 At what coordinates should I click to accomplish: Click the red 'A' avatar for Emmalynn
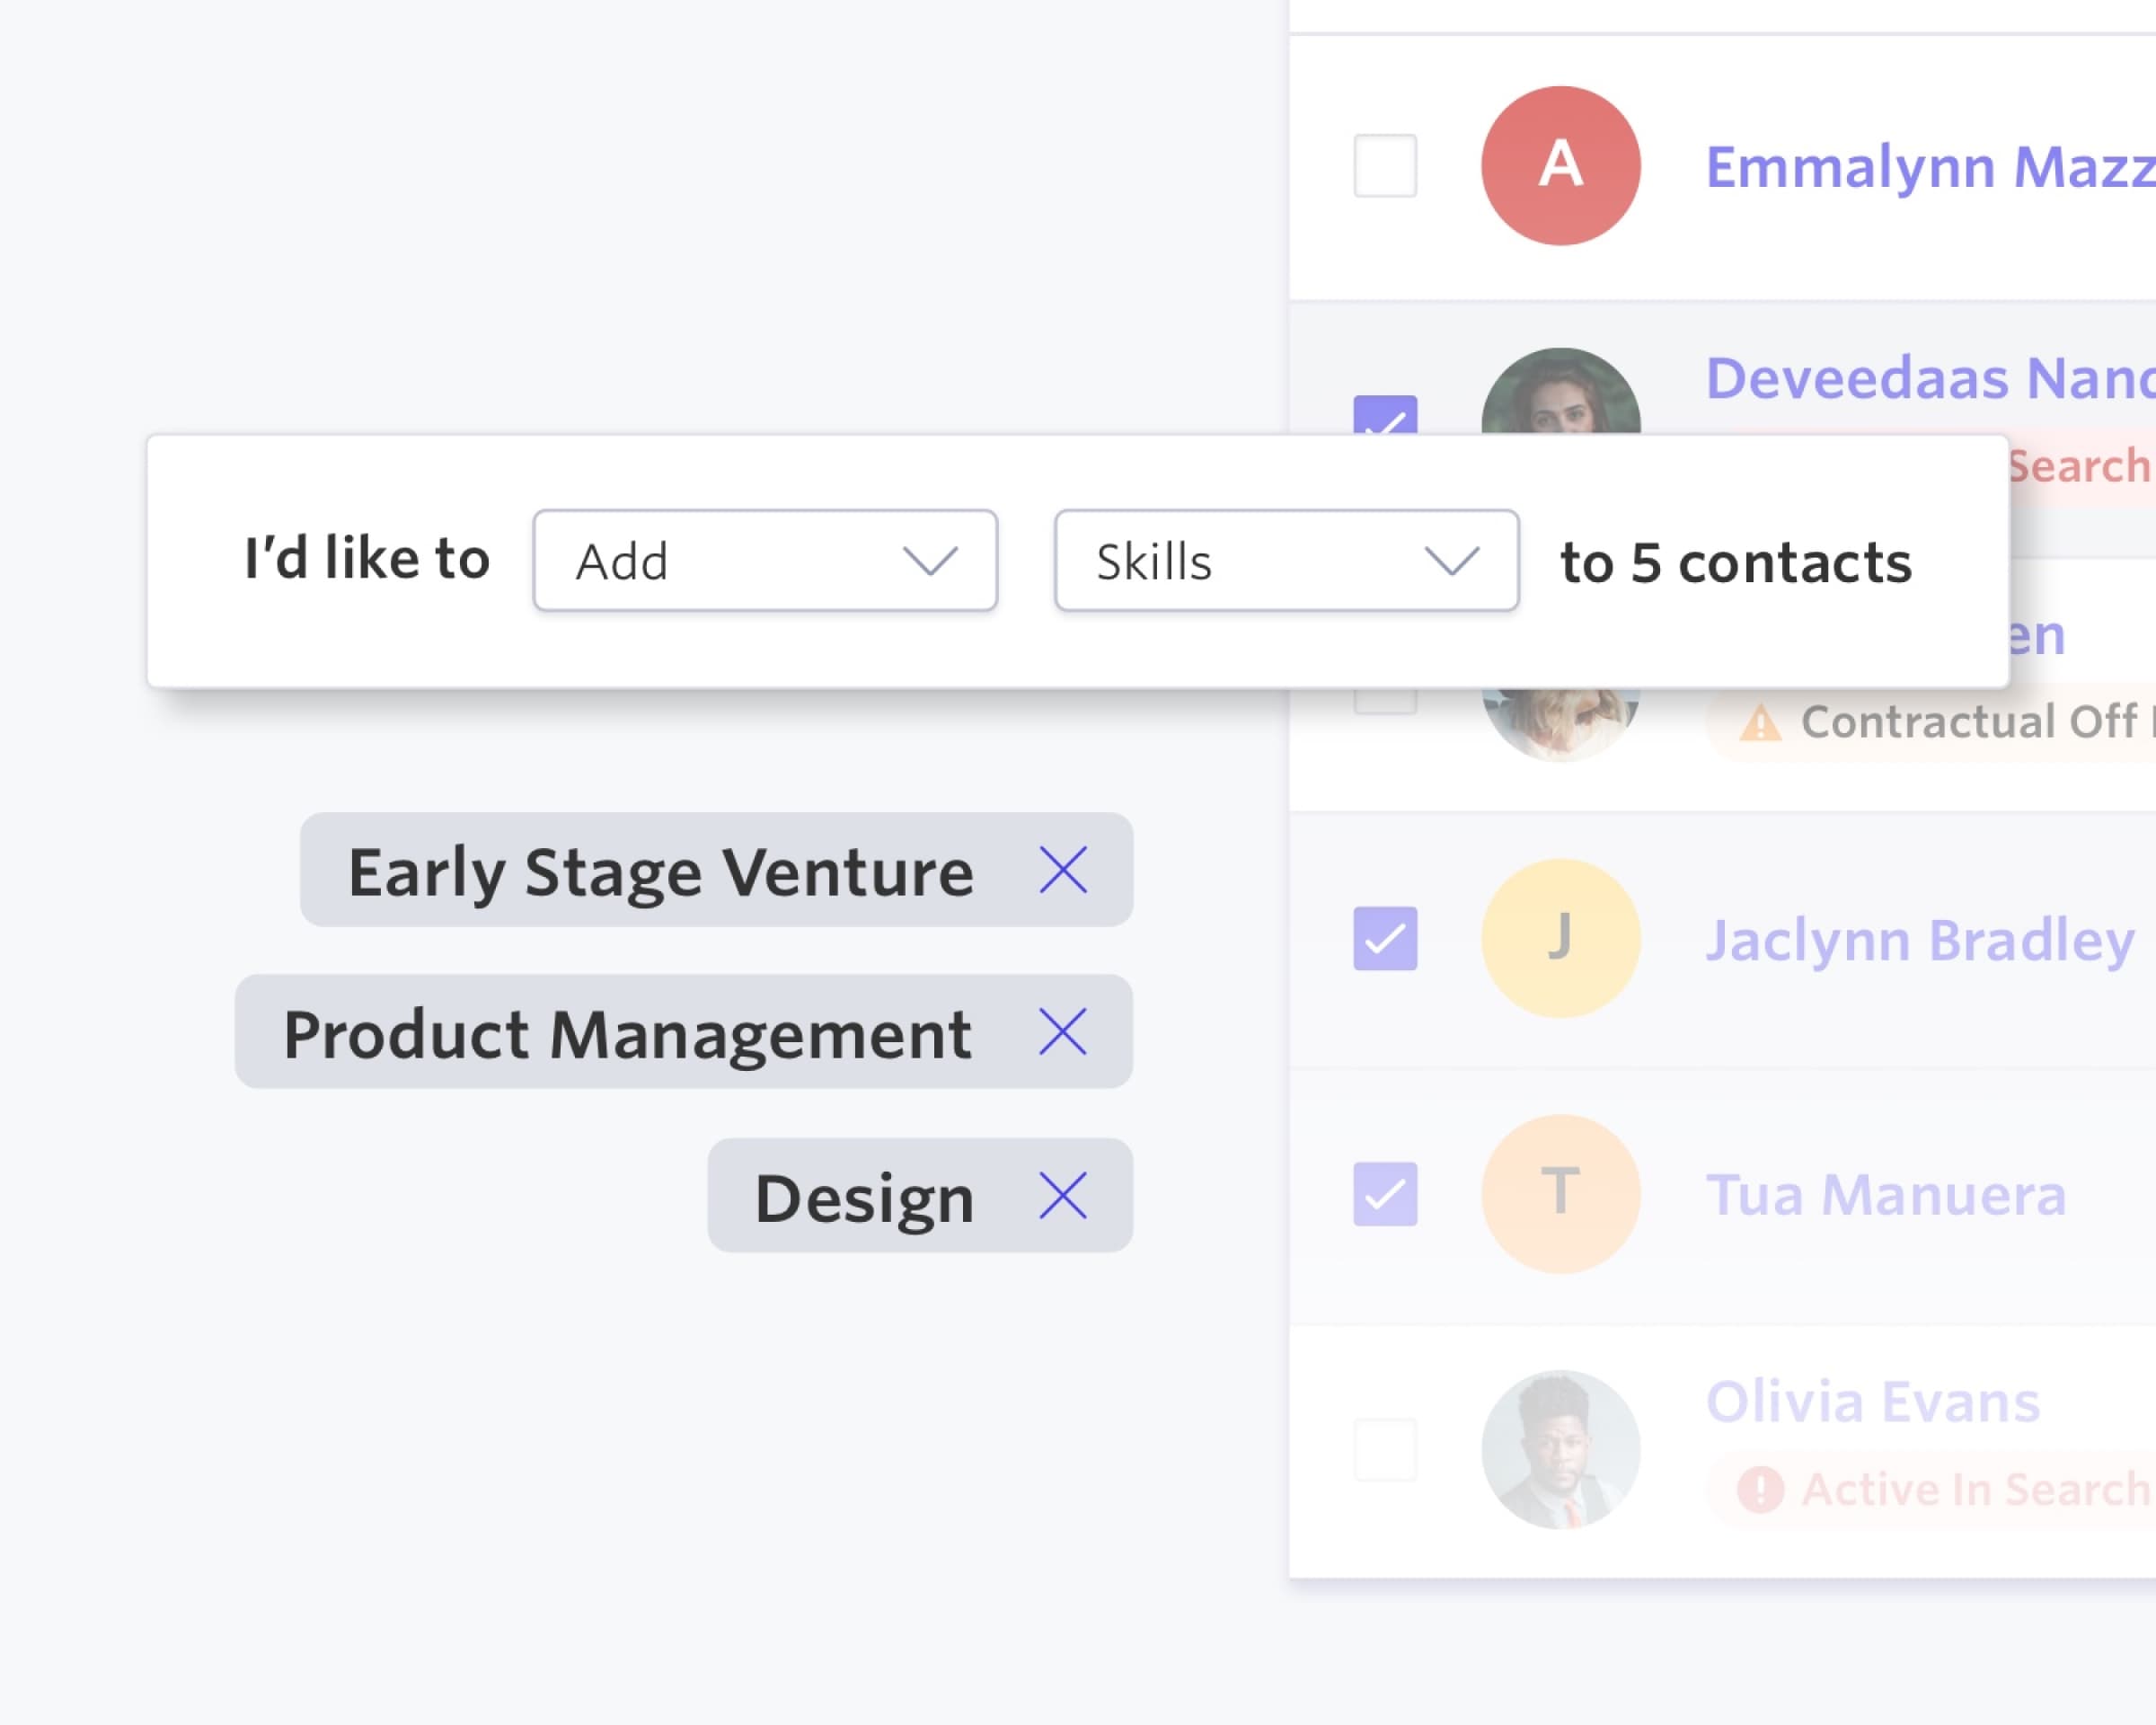coord(1560,166)
